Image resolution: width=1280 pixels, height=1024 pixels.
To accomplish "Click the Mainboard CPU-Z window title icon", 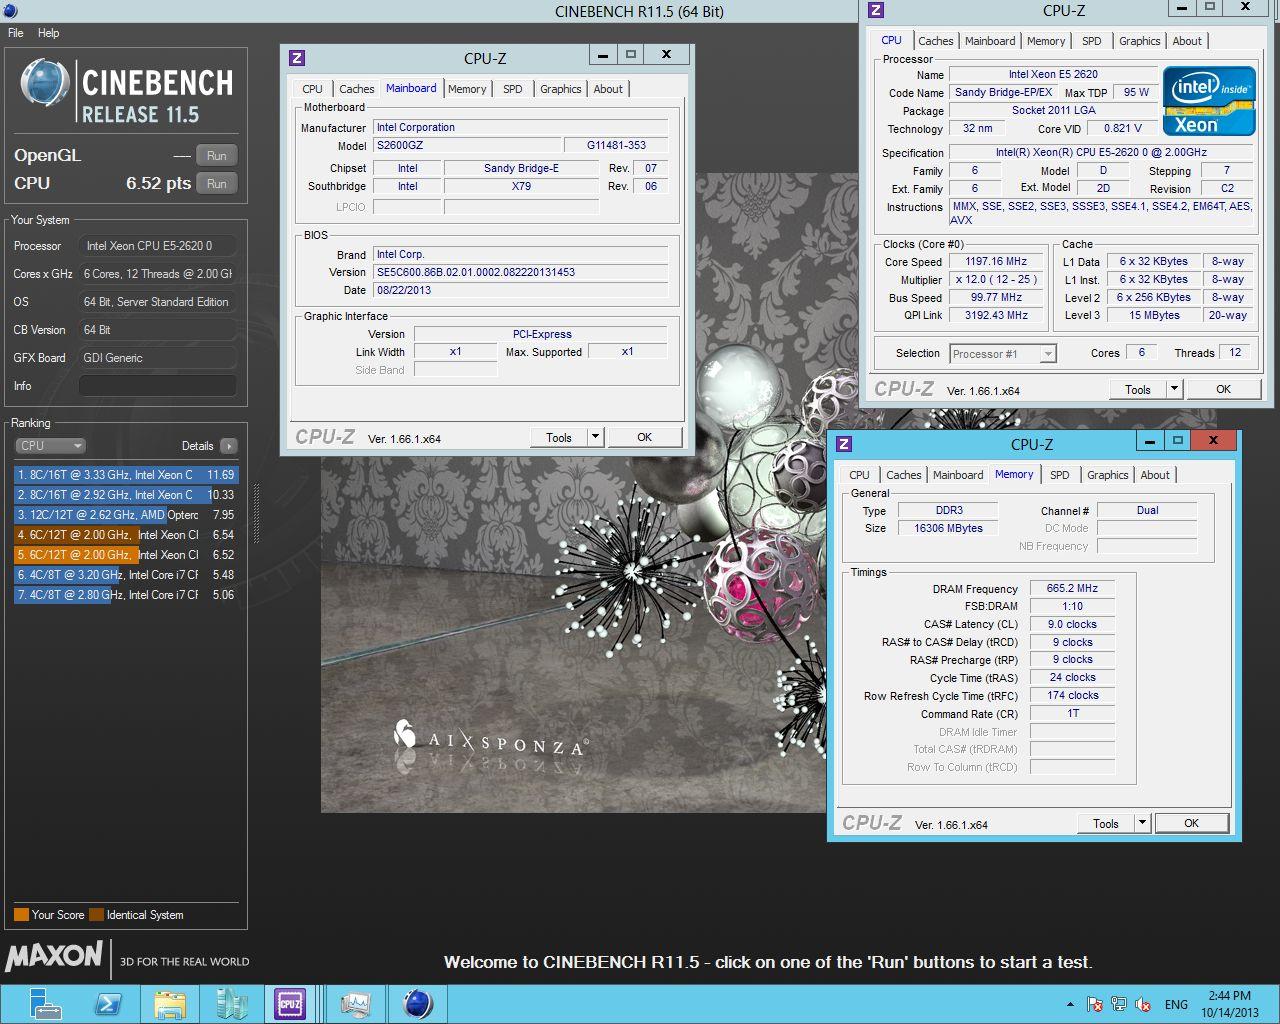I will (x=297, y=58).
